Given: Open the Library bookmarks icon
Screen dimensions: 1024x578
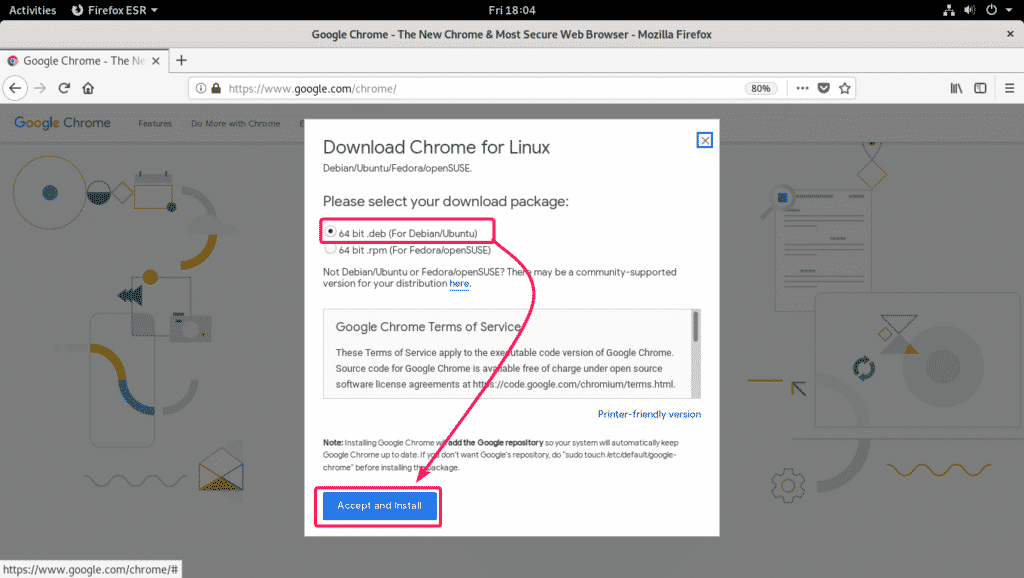Looking at the screenshot, I should coord(956,88).
